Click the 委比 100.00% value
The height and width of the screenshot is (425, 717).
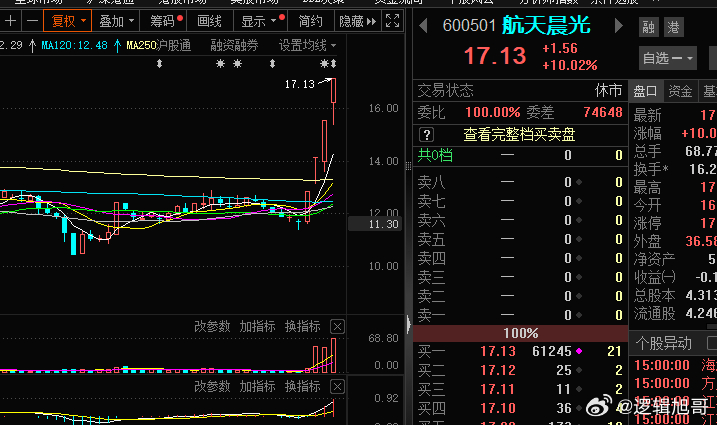click(492, 112)
